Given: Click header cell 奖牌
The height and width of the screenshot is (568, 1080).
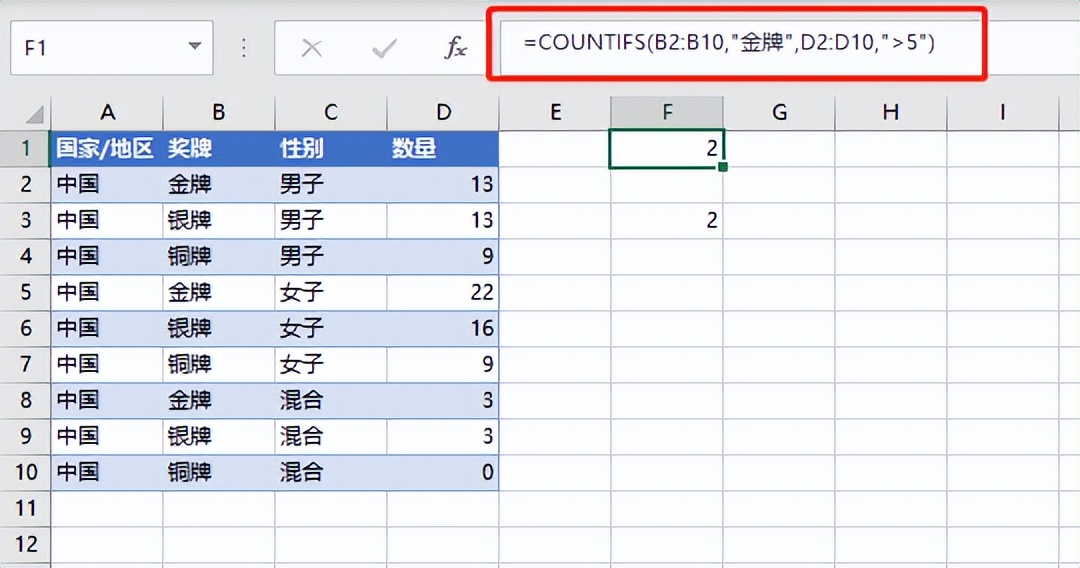Looking at the screenshot, I should point(219,148).
